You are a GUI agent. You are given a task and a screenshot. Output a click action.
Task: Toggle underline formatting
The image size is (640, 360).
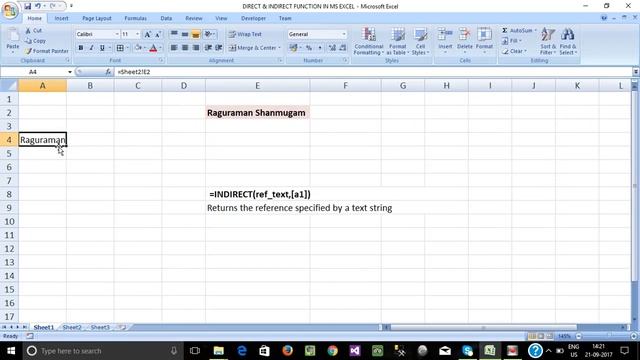[x=102, y=48]
